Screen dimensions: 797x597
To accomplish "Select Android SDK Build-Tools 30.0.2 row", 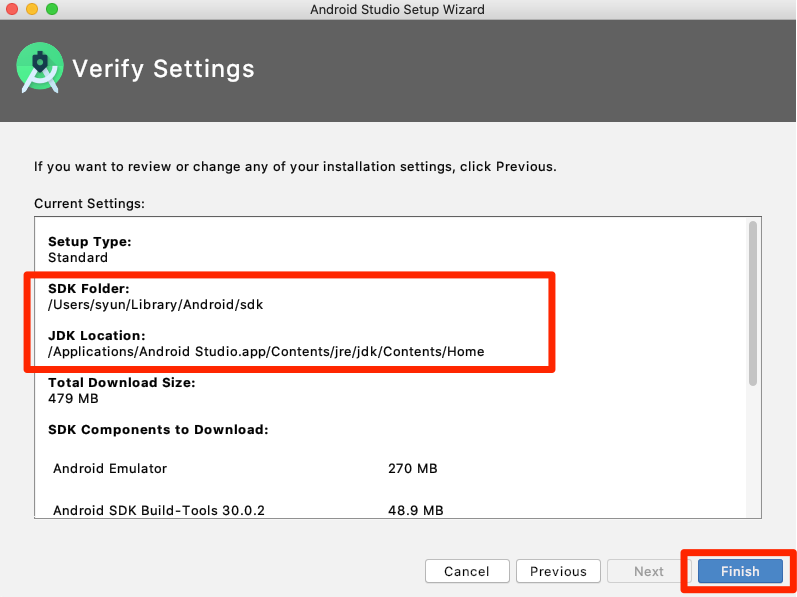I will tap(248, 510).
